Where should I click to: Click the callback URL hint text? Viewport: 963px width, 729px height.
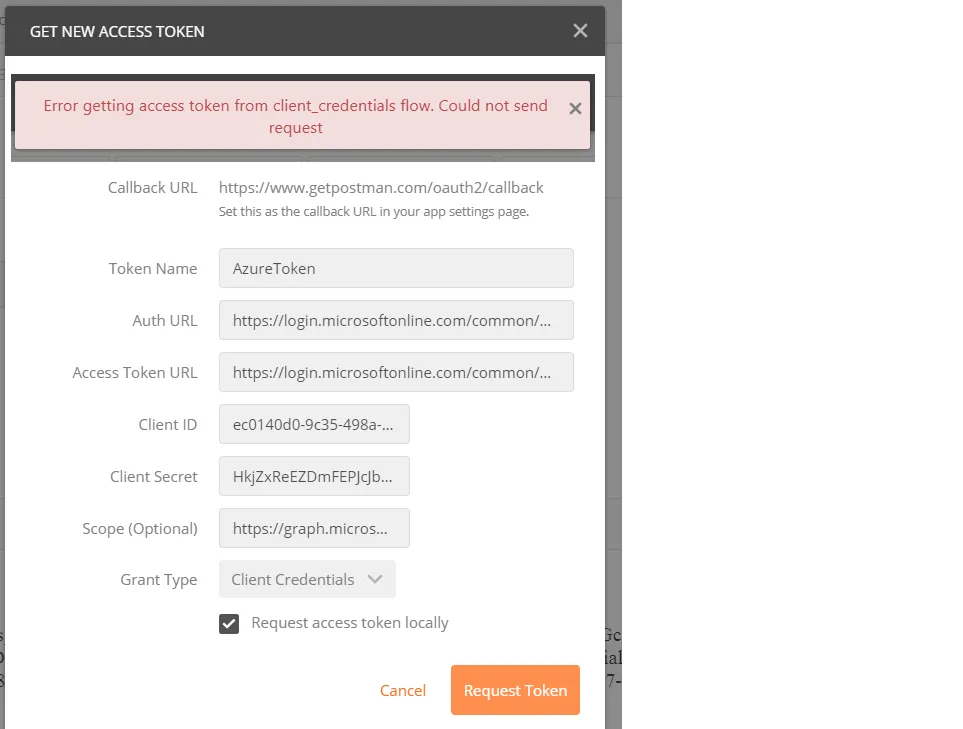[x=373, y=212]
